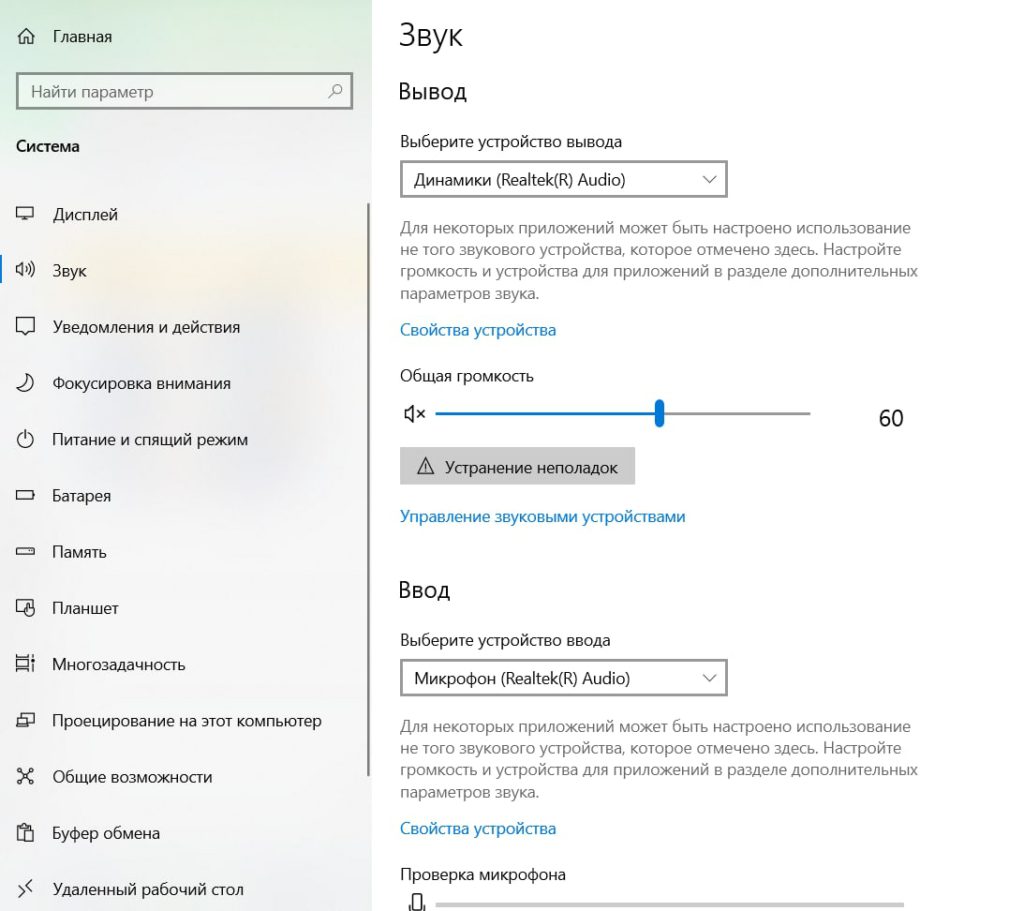The image size is (1024, 911).
Task: Click the magnifier icon in search box
Action: (335, 91)
